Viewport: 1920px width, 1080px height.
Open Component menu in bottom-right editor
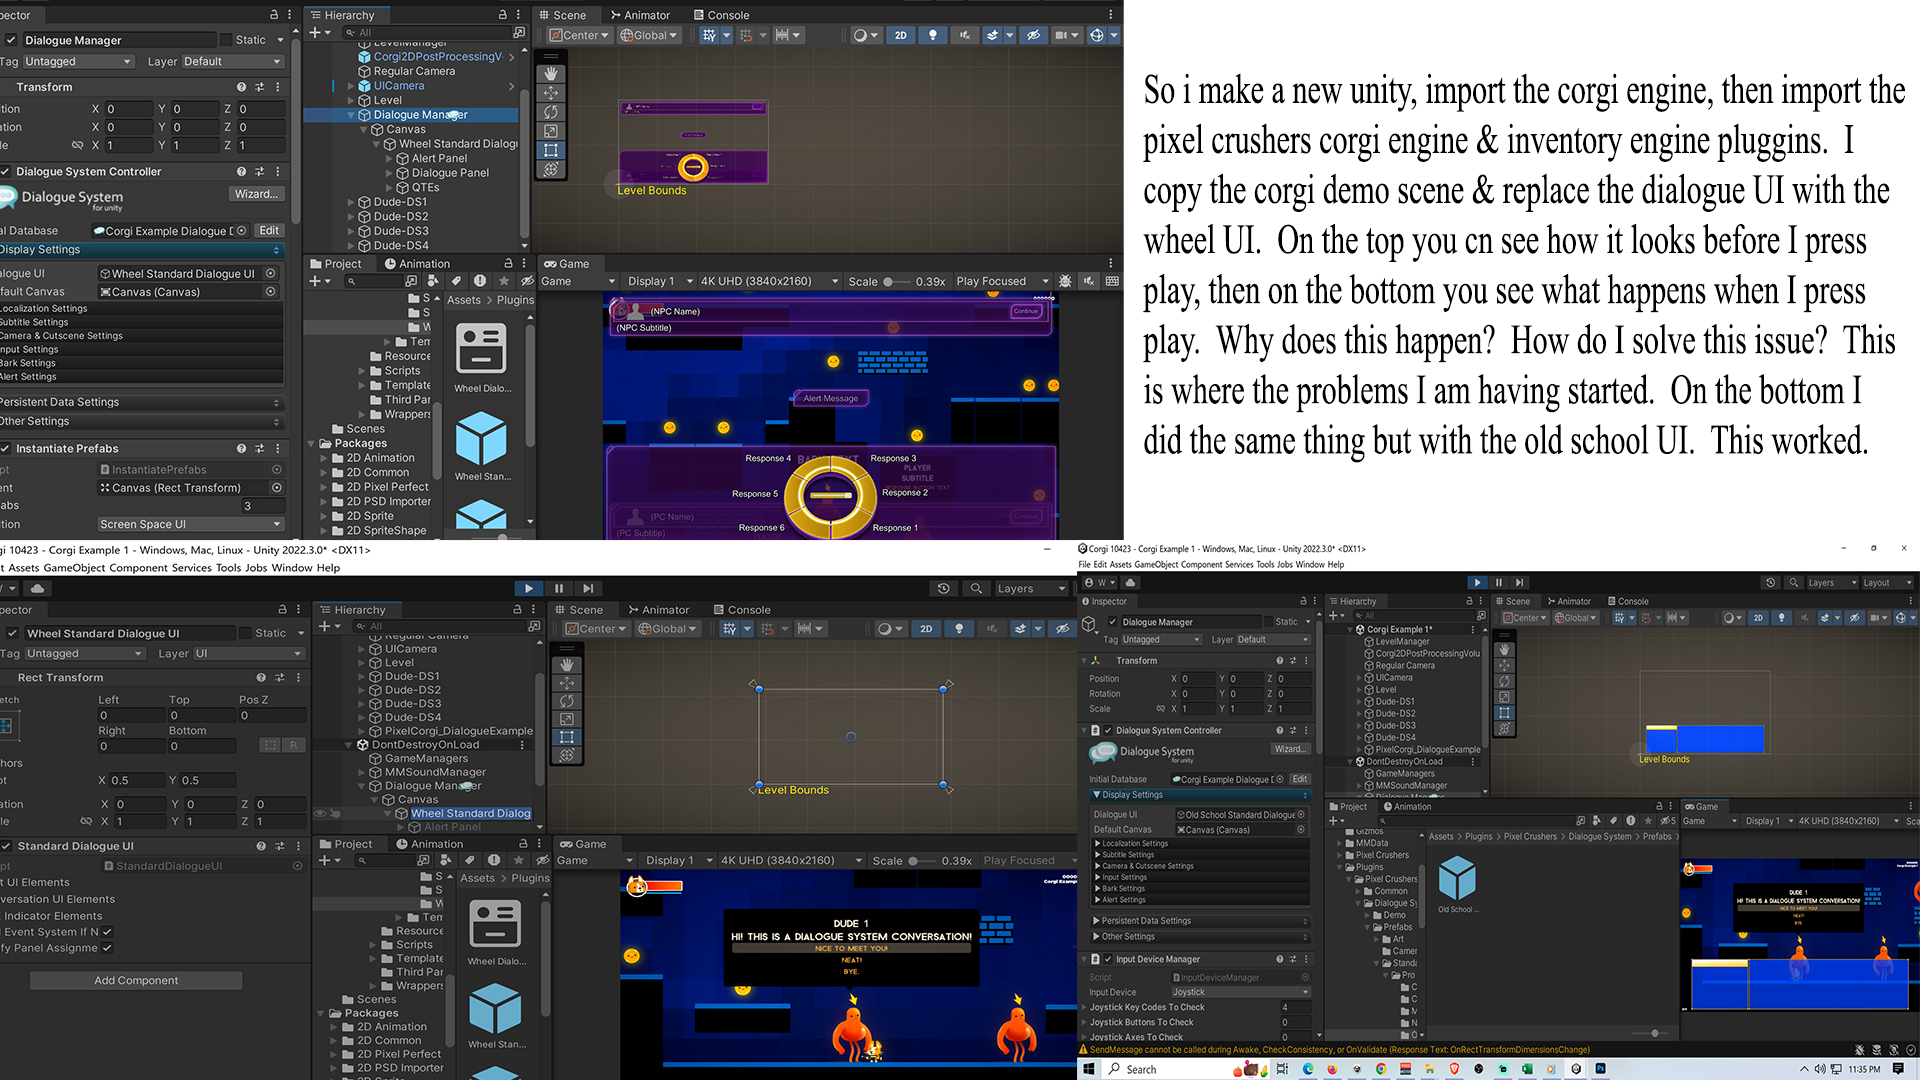(1203, 565)
